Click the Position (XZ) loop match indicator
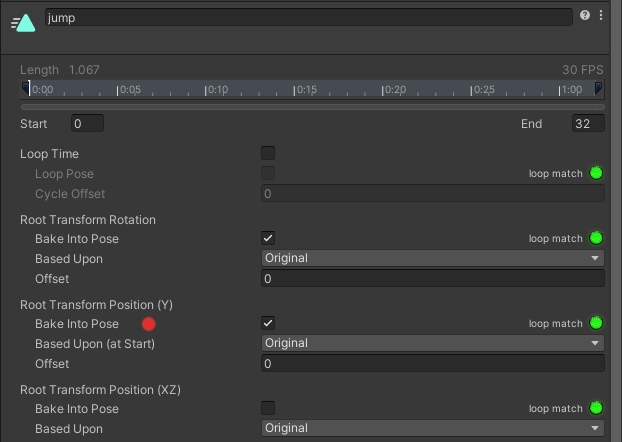The height and width of the screenshot is (442, 622). [x=597, y=408]
